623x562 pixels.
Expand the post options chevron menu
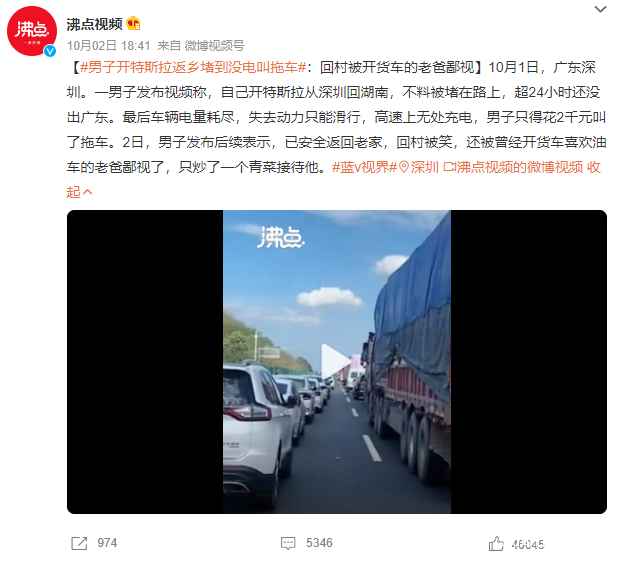[600, 9]
